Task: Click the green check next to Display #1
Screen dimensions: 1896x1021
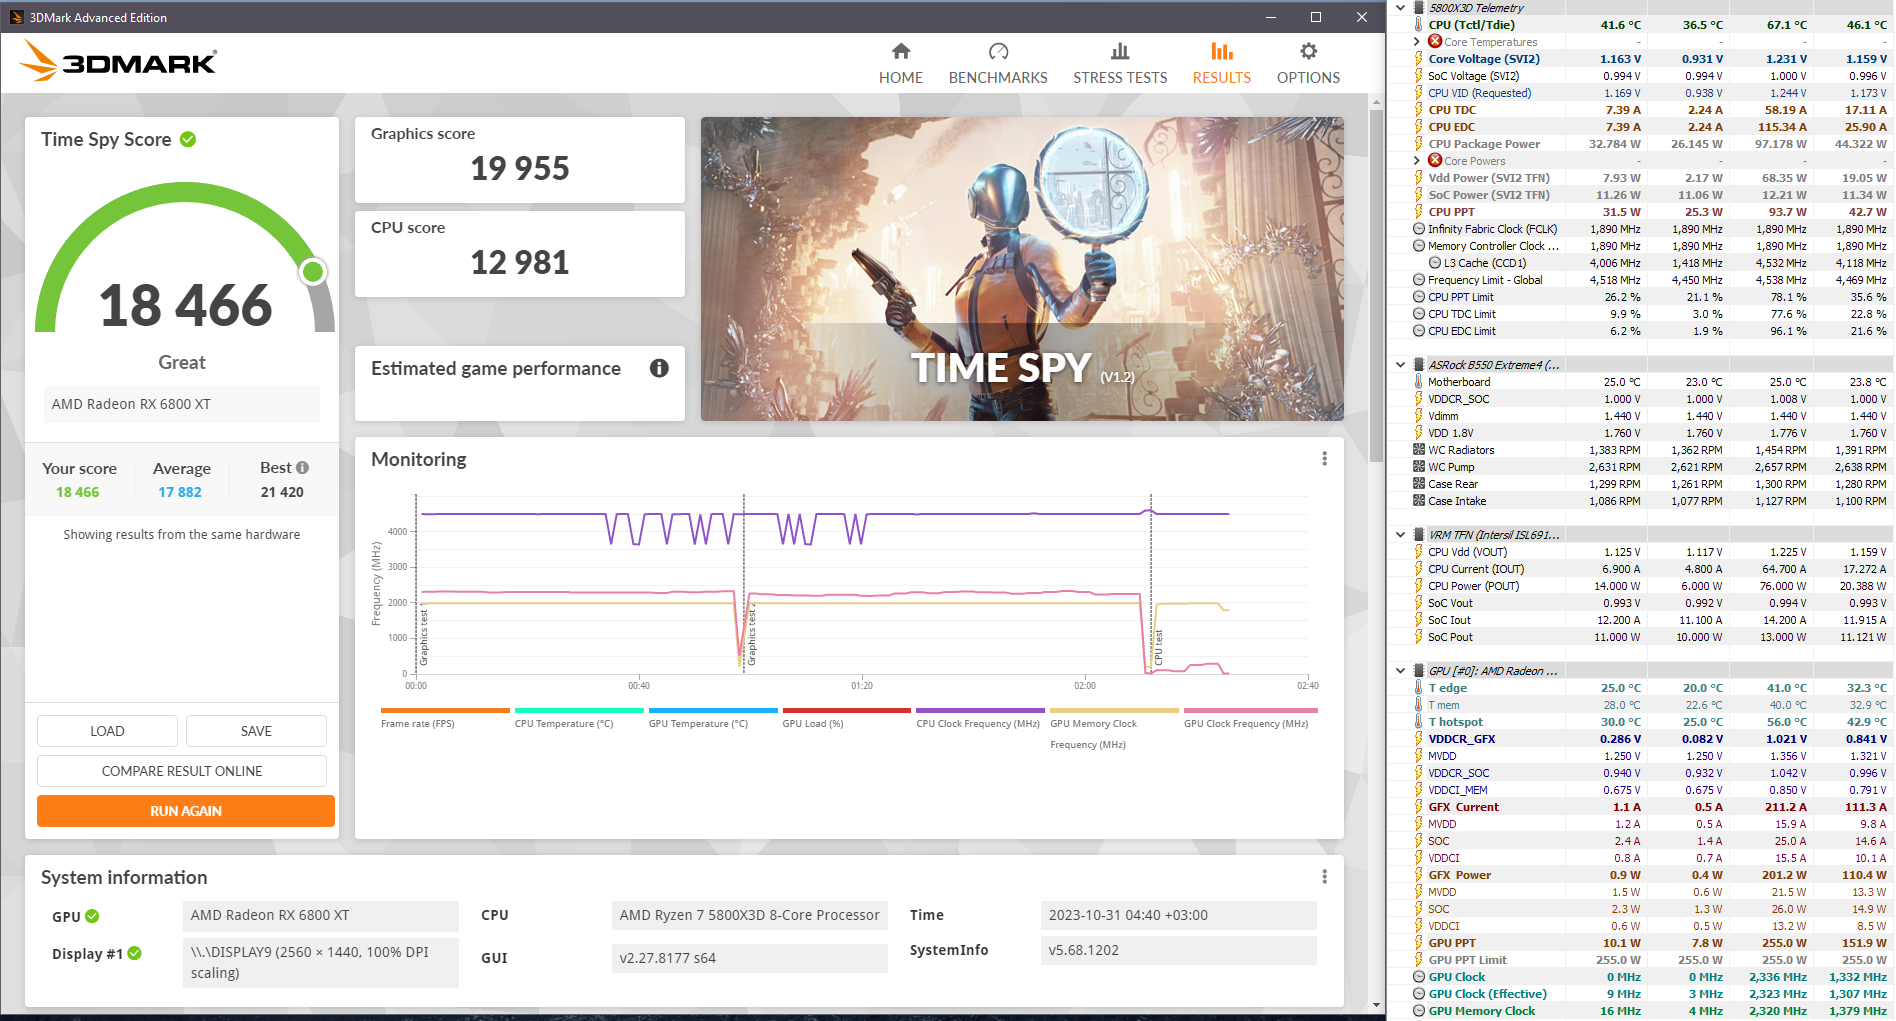Action: tap(135, 953)
